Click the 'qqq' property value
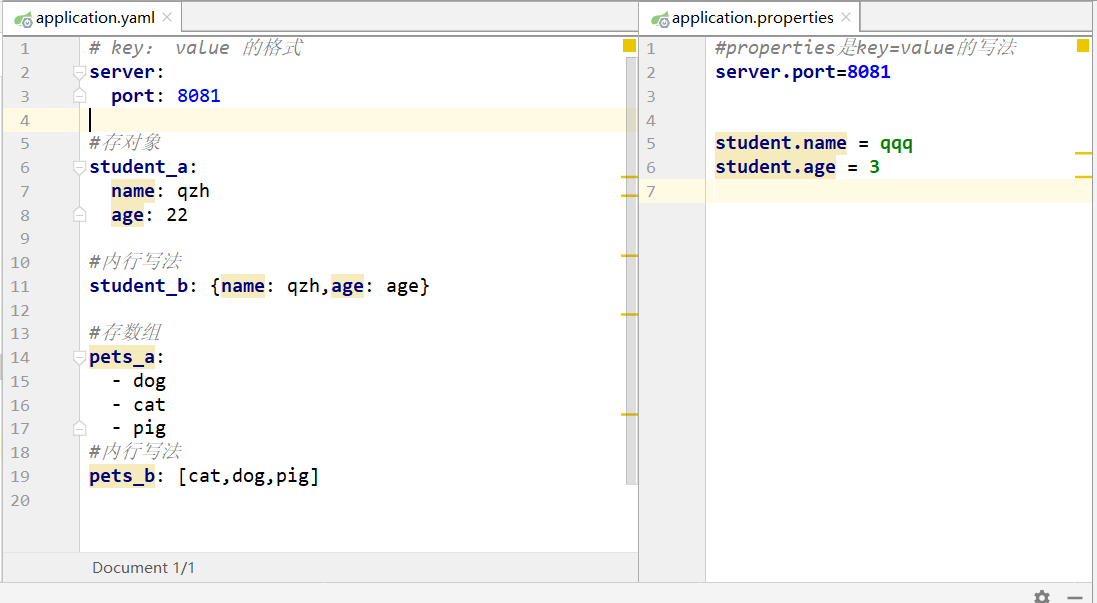Viewport: 1097px width, 603px height. click(896, 144)
